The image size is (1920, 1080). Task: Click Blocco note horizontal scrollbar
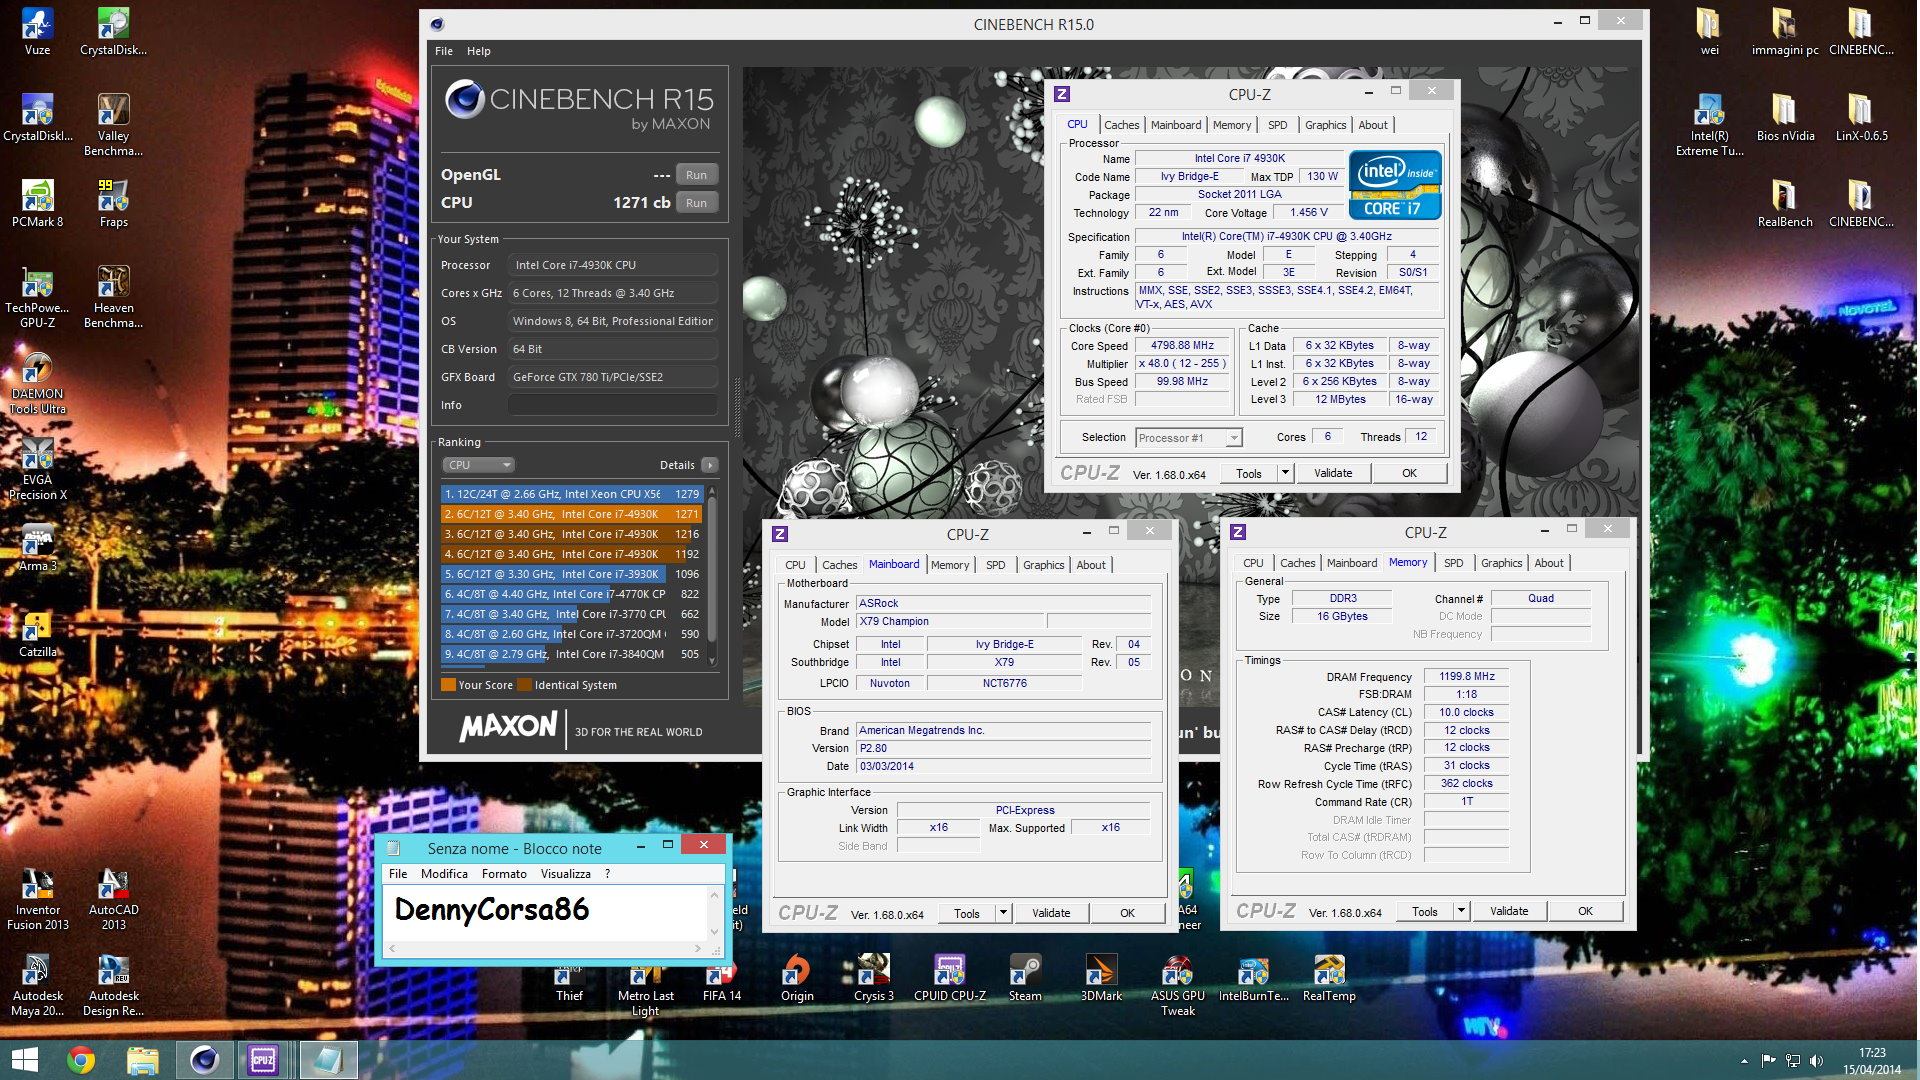click(x=545, y=948)
